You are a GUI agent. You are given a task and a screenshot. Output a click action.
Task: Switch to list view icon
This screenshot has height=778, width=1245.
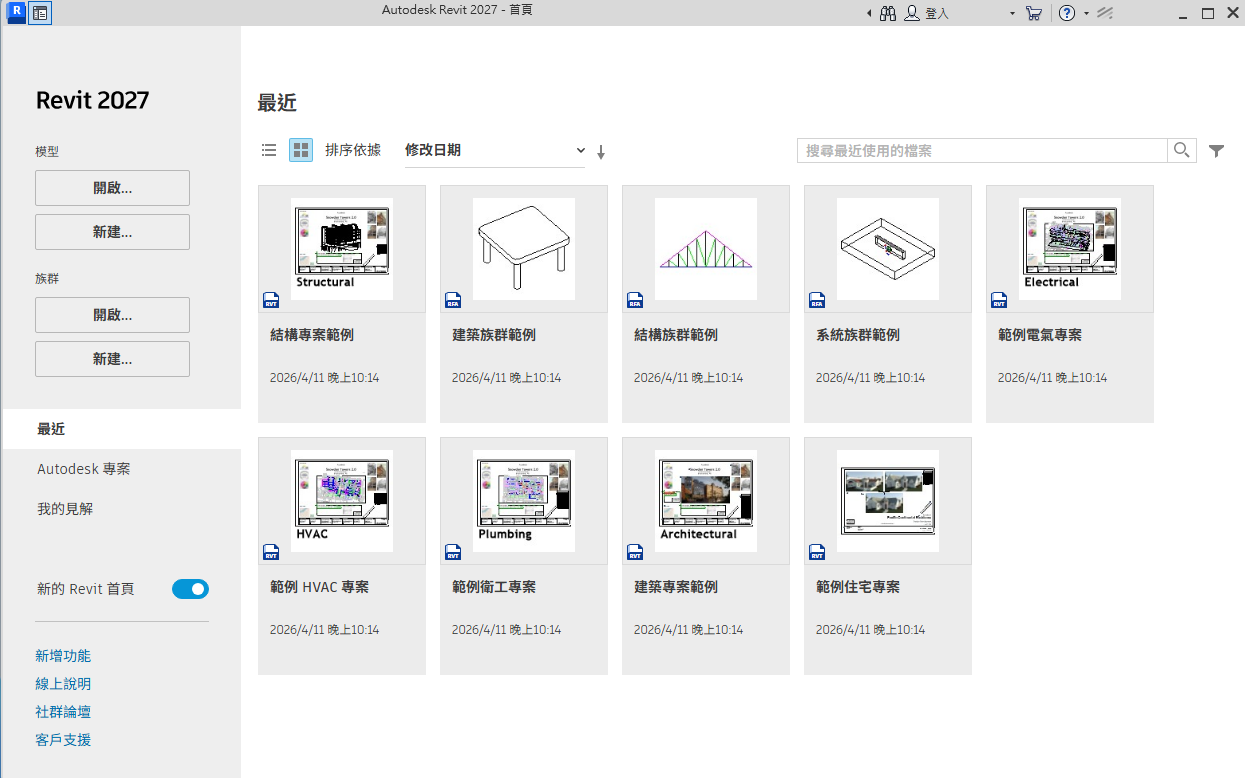269,150
